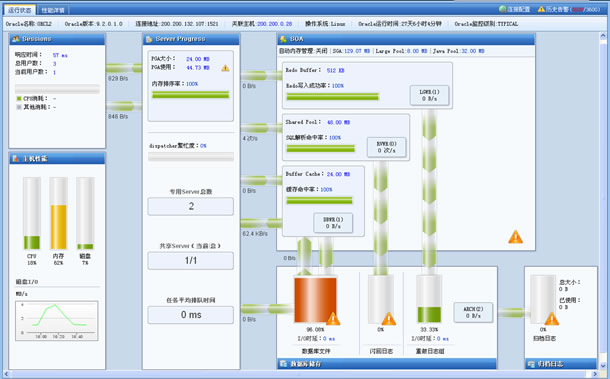Click the 连接地址 200.200.132.107:1521 text

pyautogui.click(x=177, y=24)
